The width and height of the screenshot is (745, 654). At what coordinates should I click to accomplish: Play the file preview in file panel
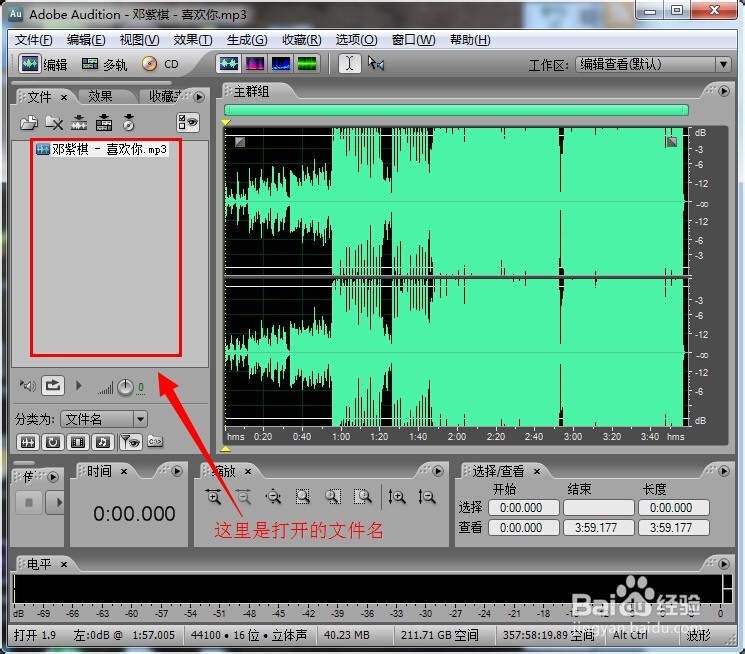(x=79, y=385)
